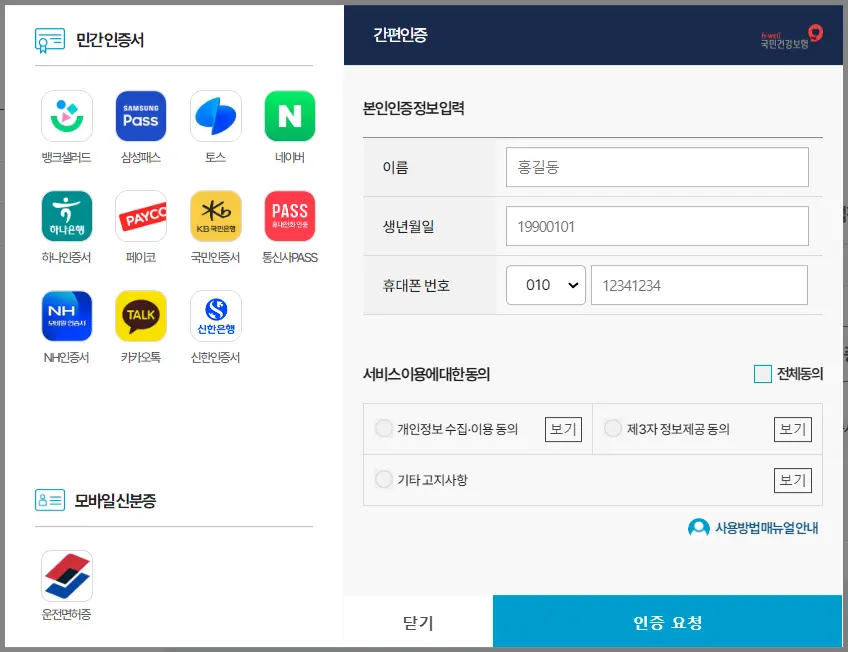
Task: Click the user manual guide person icon
Action: [x=698, y=527]
